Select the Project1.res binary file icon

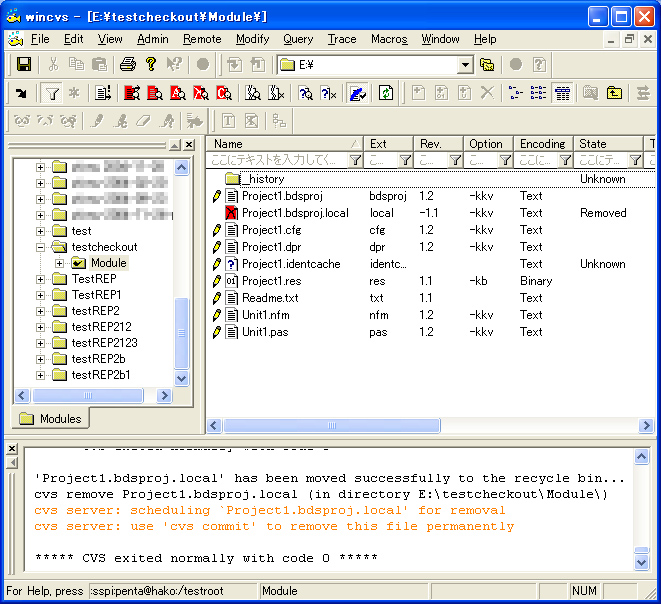[231, 281]
